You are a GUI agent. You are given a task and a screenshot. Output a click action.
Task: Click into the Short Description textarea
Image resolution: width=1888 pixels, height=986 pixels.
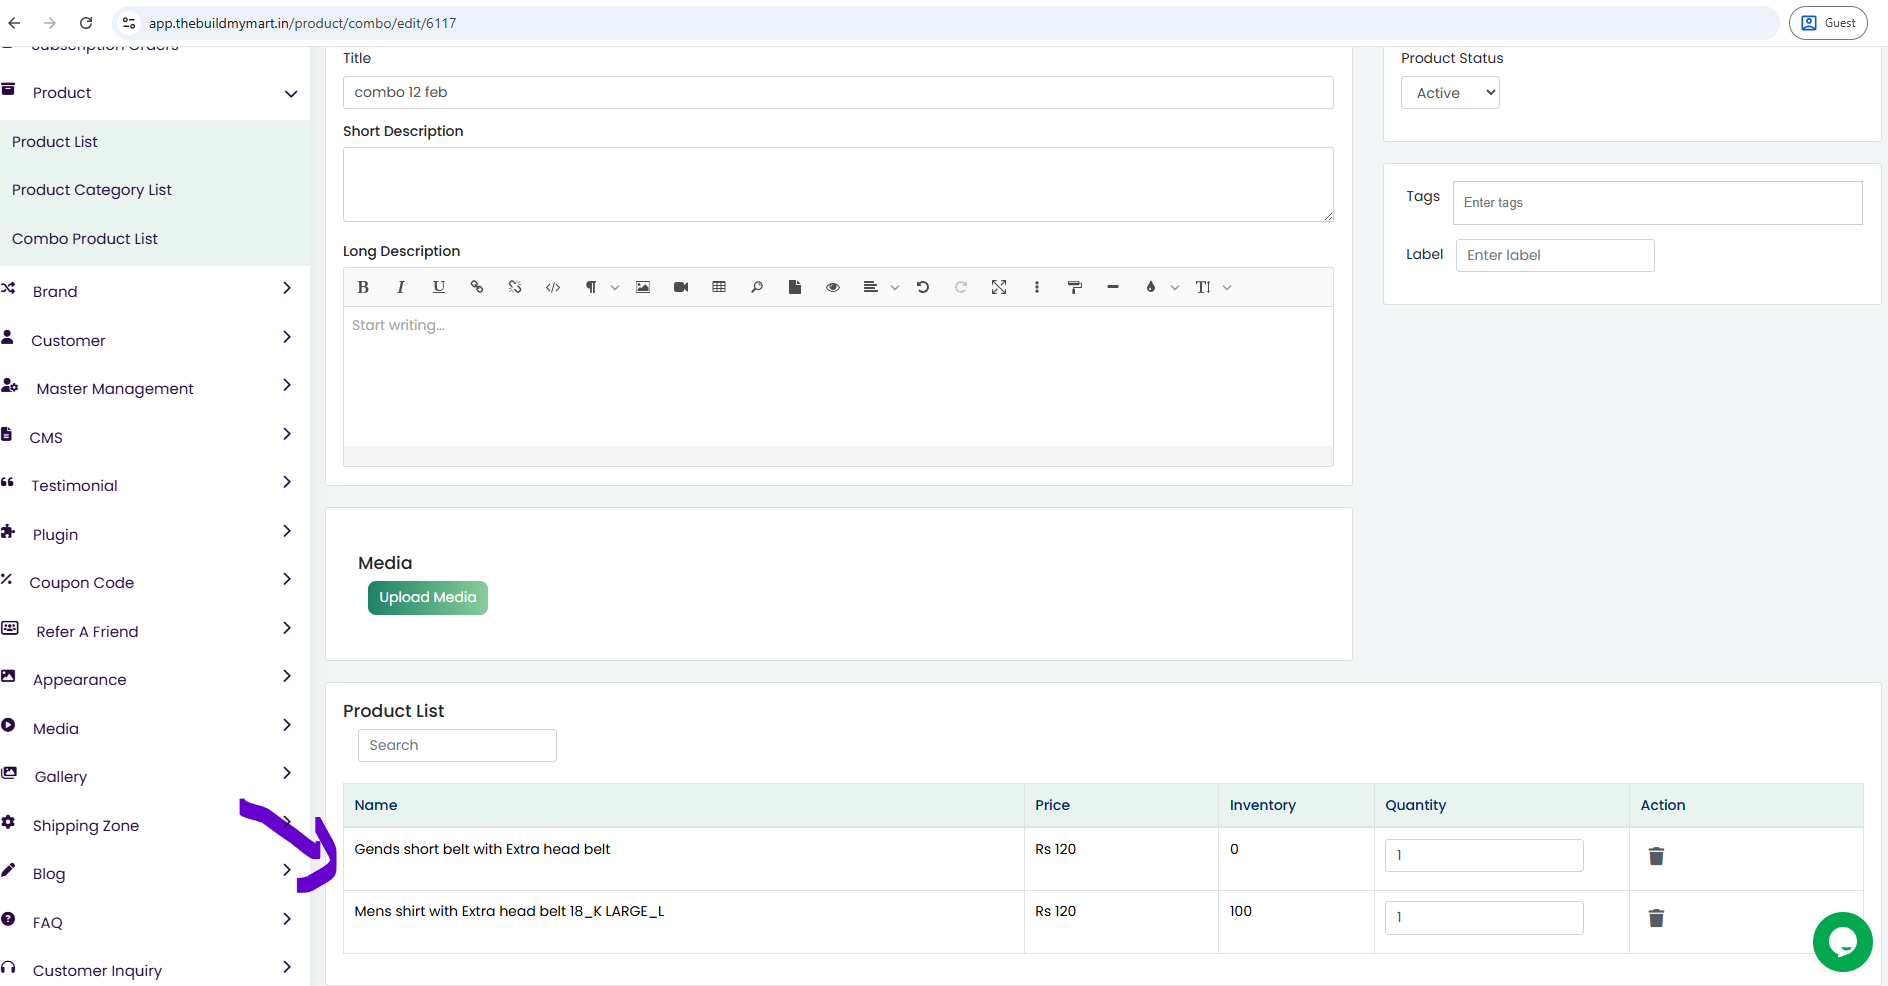point(838,185)
